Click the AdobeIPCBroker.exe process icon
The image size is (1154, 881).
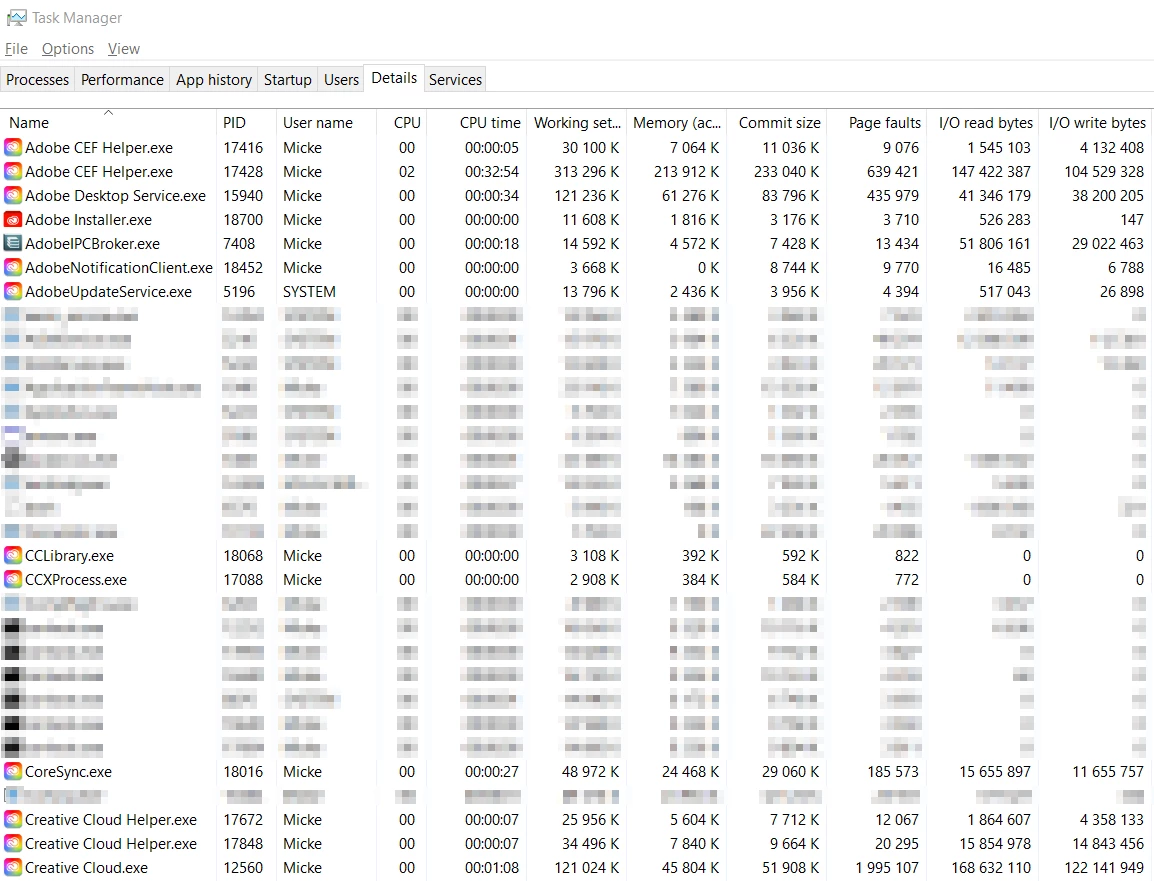13,244
